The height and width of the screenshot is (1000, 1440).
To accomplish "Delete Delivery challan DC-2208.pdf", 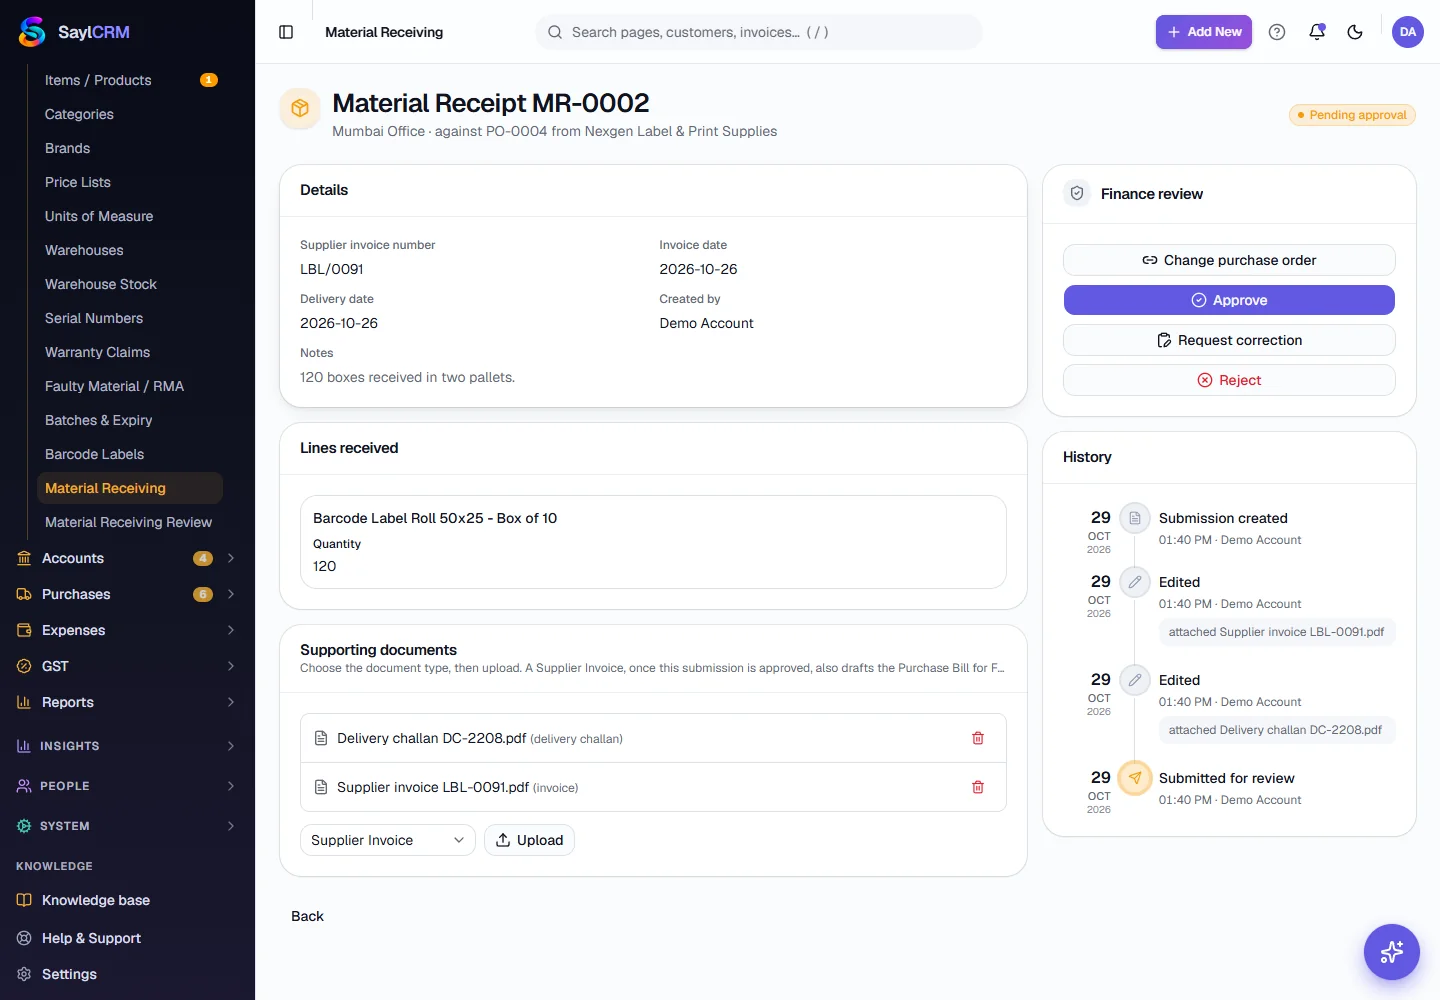I will (x=978, y=738).
